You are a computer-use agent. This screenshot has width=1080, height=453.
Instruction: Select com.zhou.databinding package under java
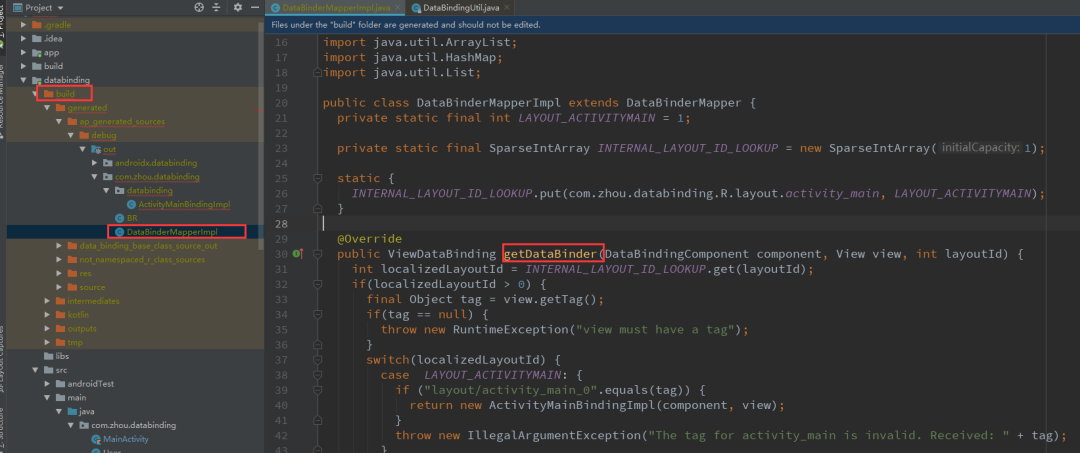click(x=132, y=425)
